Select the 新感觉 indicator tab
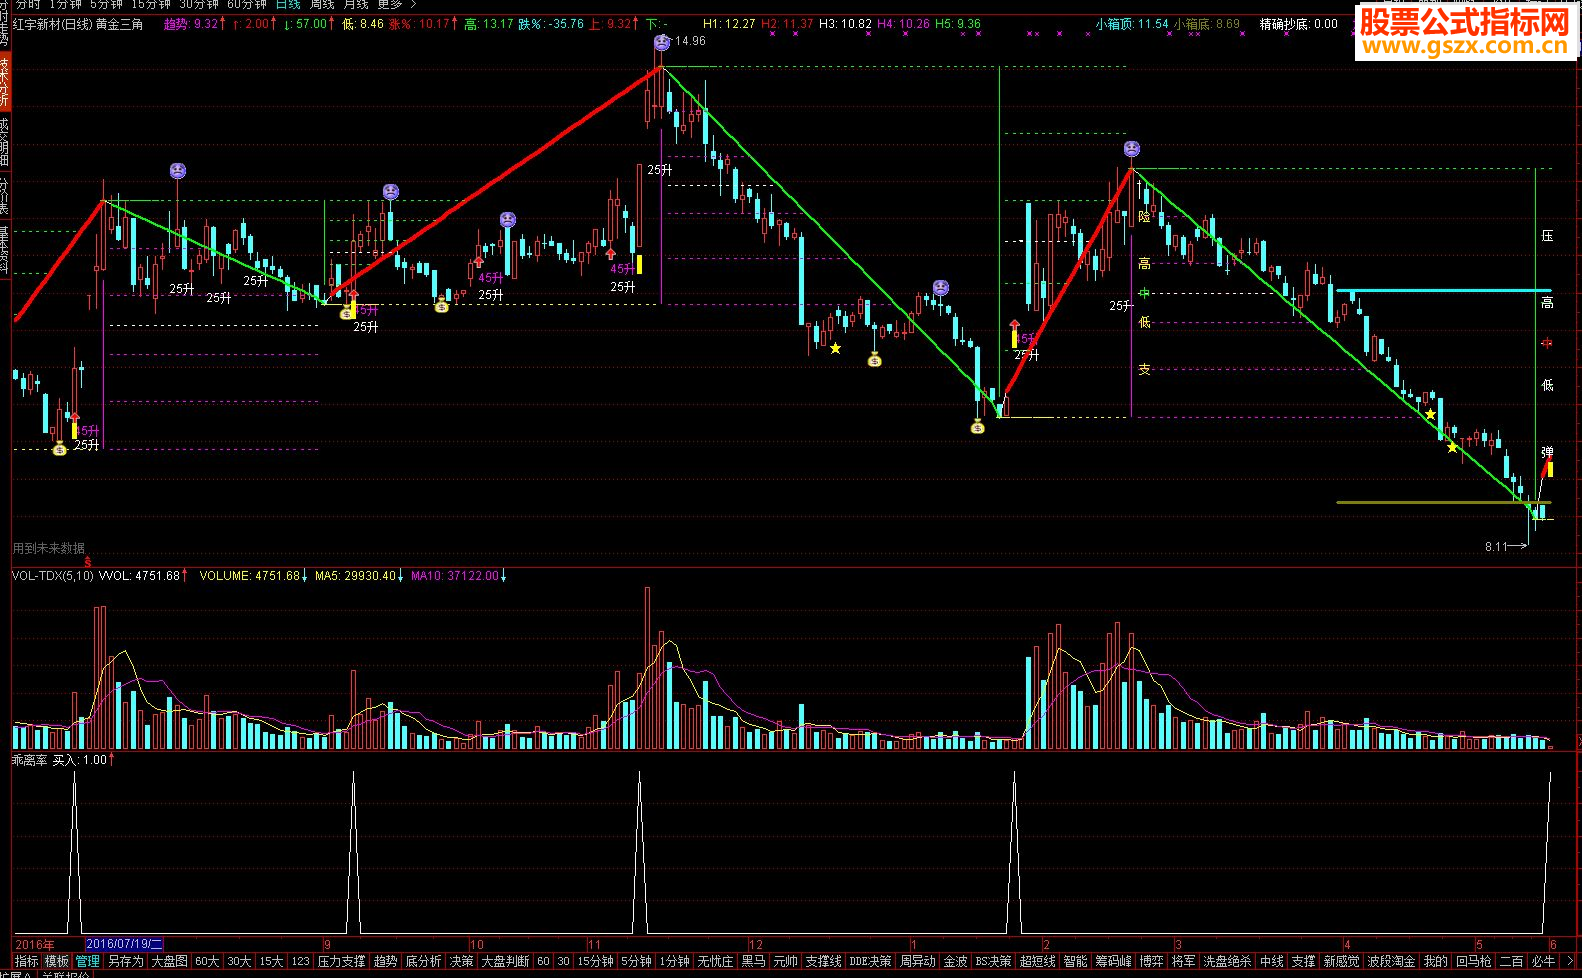This screenshot has height=978, width=1582. tap(1342, 961)
